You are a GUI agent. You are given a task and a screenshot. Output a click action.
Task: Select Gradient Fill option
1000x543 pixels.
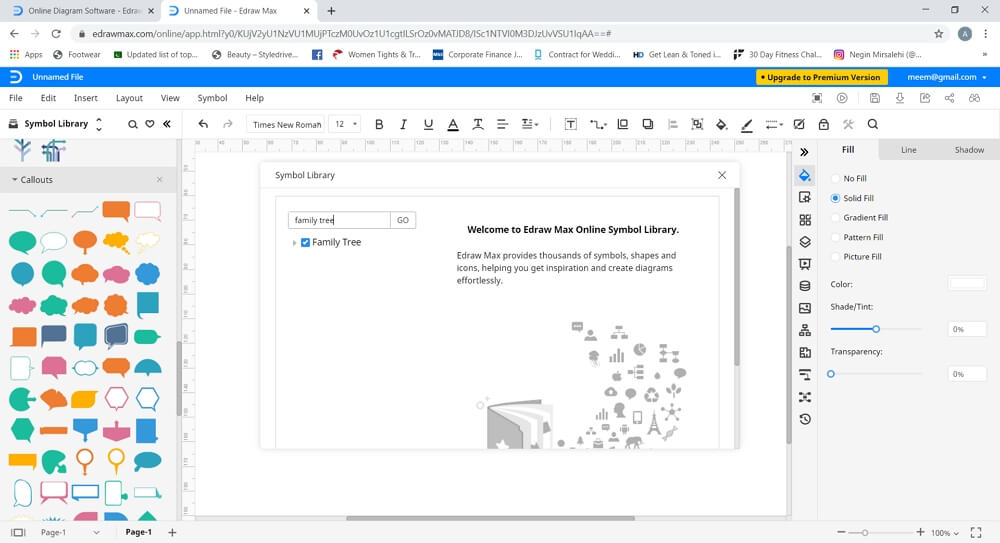pyautogui.click(x=859, y=218)
